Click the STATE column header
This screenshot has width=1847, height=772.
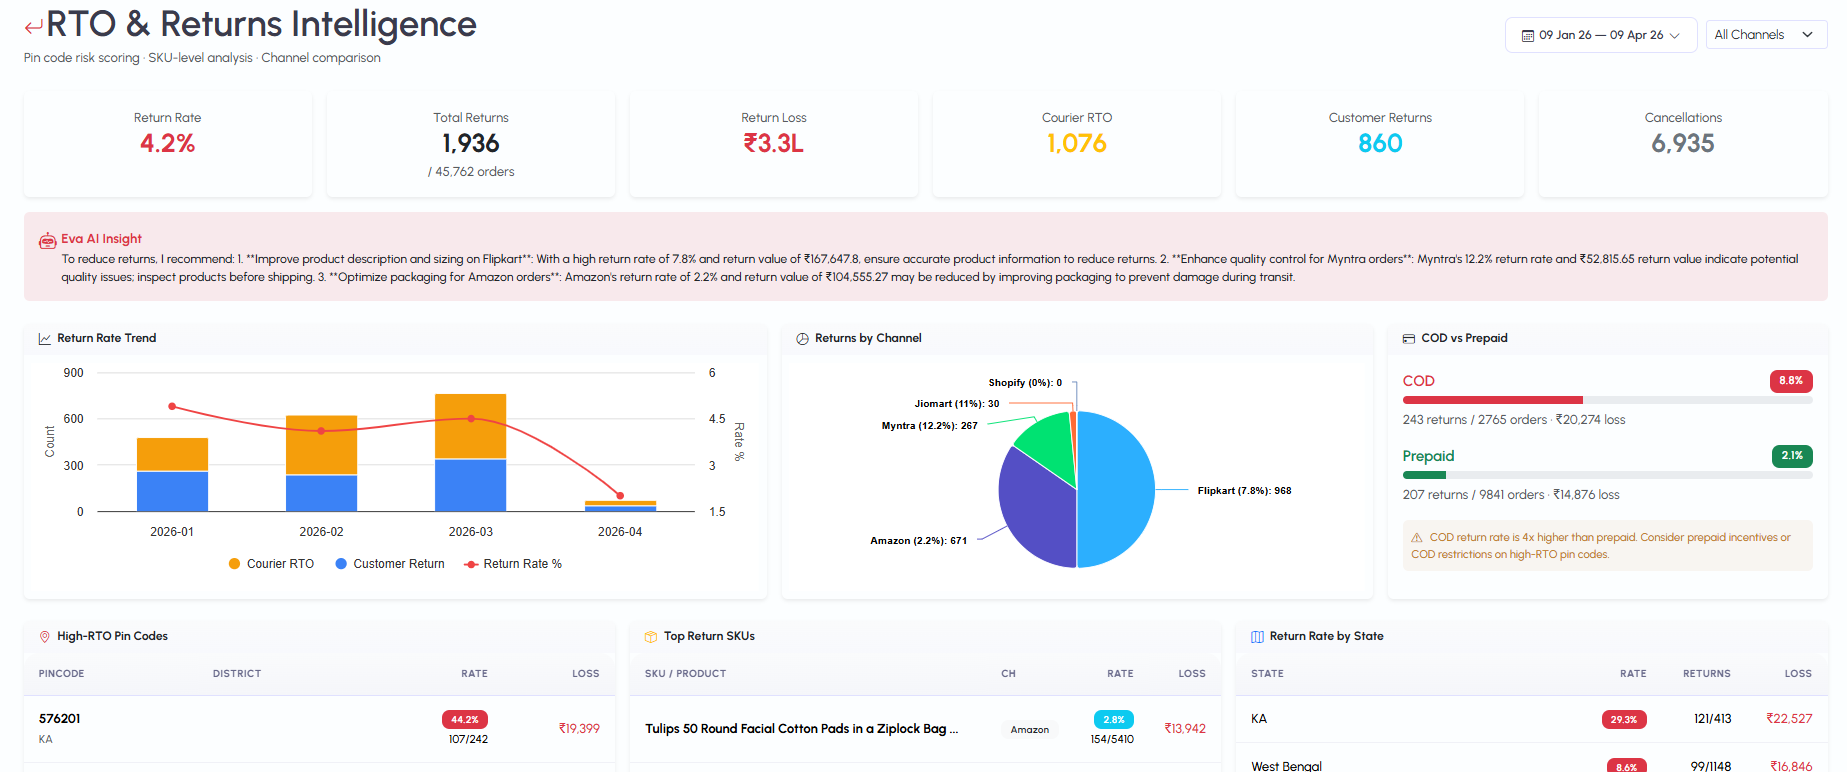tap(1267, 674)
